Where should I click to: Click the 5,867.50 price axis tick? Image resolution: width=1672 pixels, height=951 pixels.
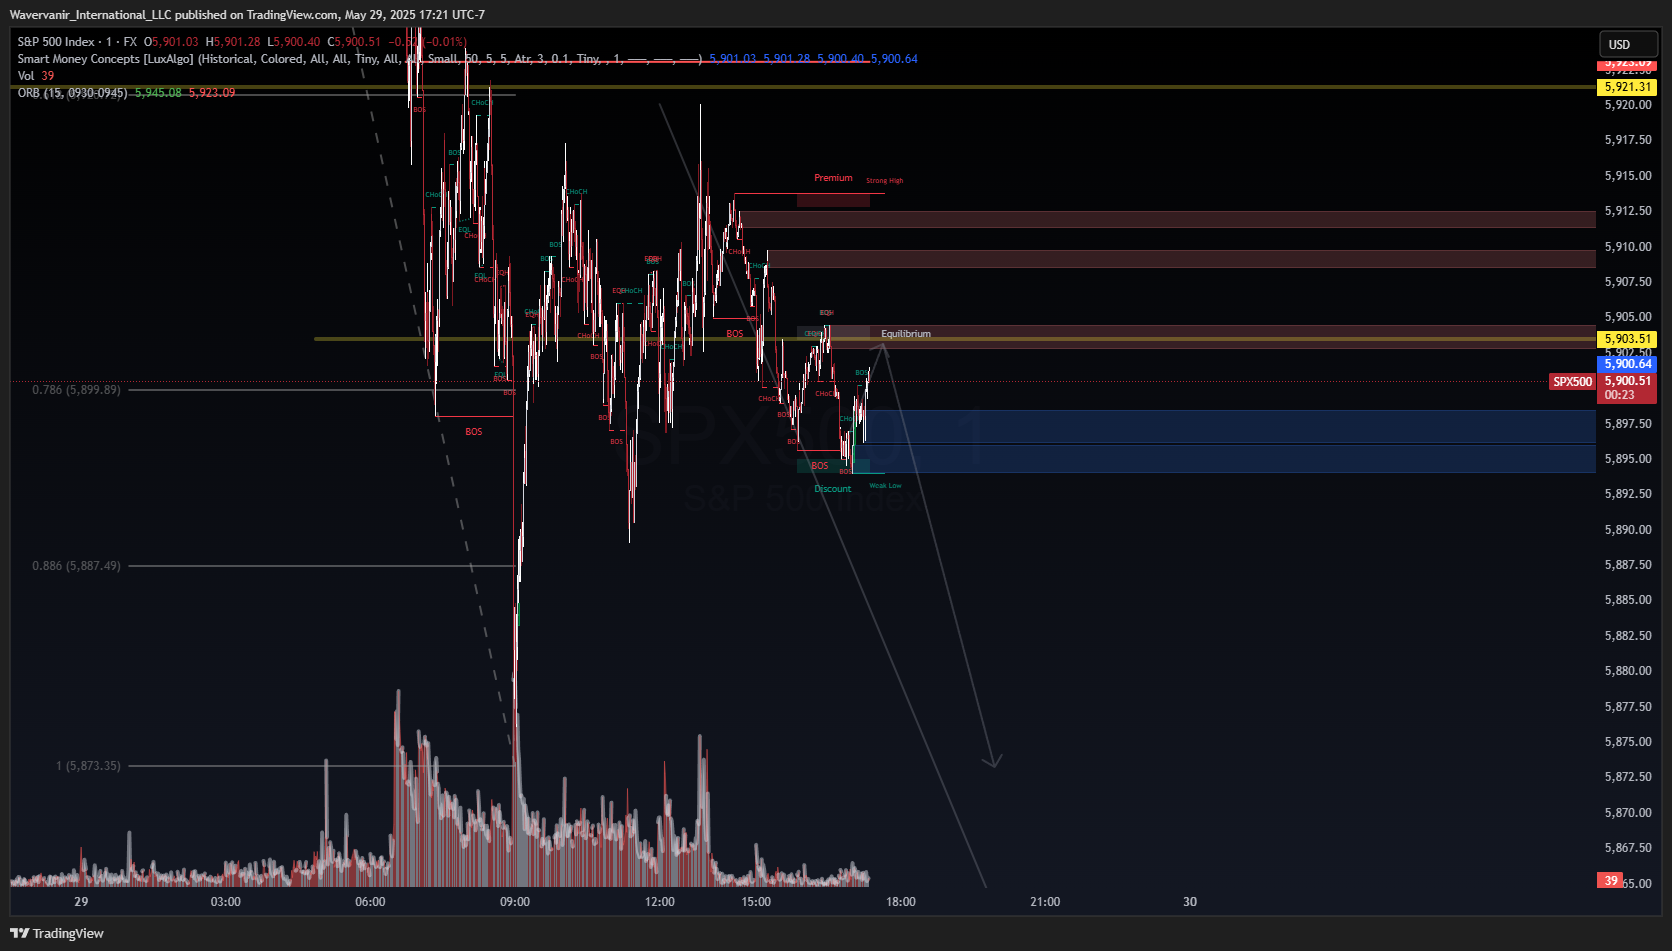point(1628,848)
